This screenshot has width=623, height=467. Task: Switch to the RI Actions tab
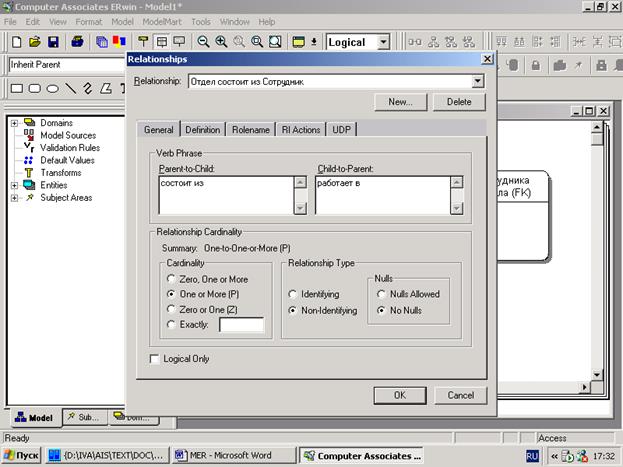[301, 129]
